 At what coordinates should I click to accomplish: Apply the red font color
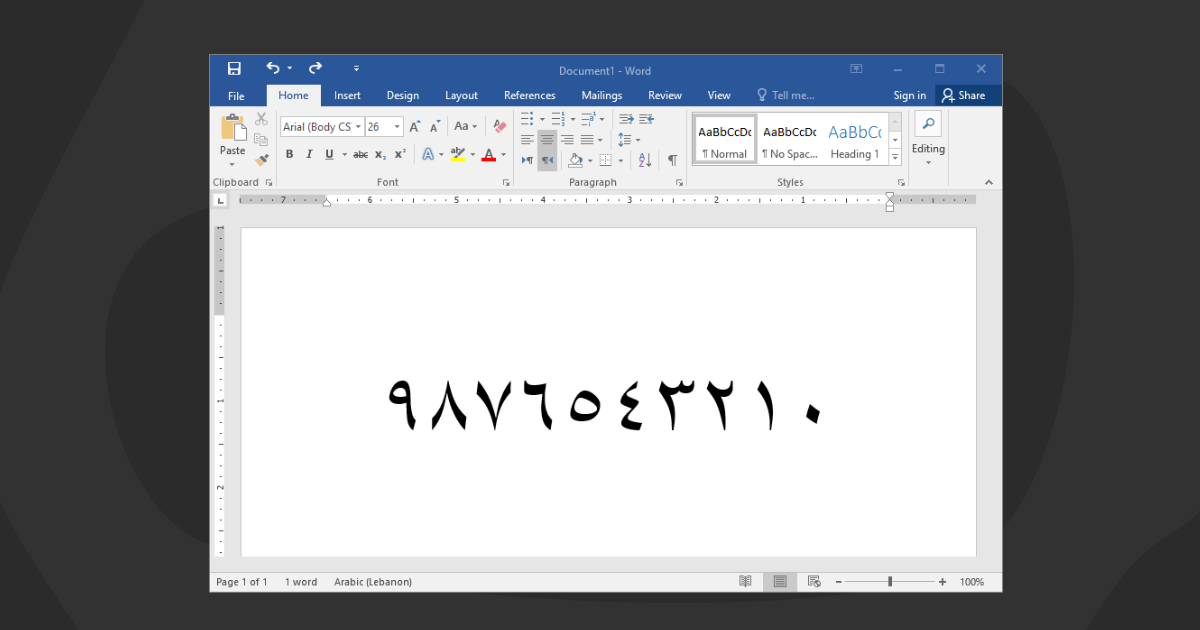point(489,155)
